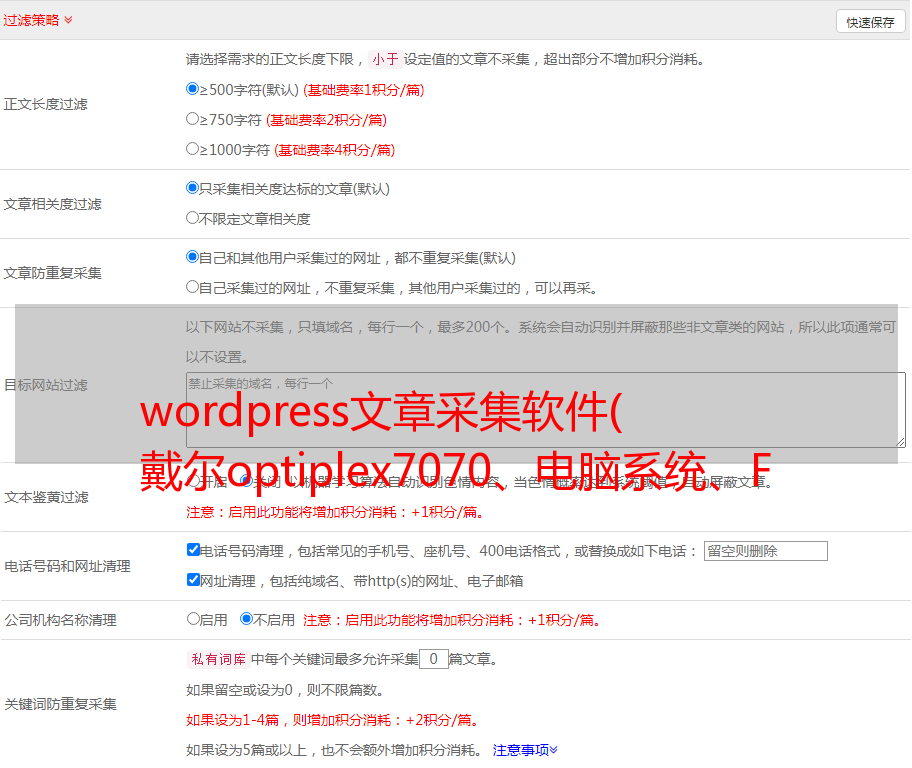Viewport: 912px width, 768px height.
Task: Toggle the 电话号码清理 checkbox
Action: 193,550
